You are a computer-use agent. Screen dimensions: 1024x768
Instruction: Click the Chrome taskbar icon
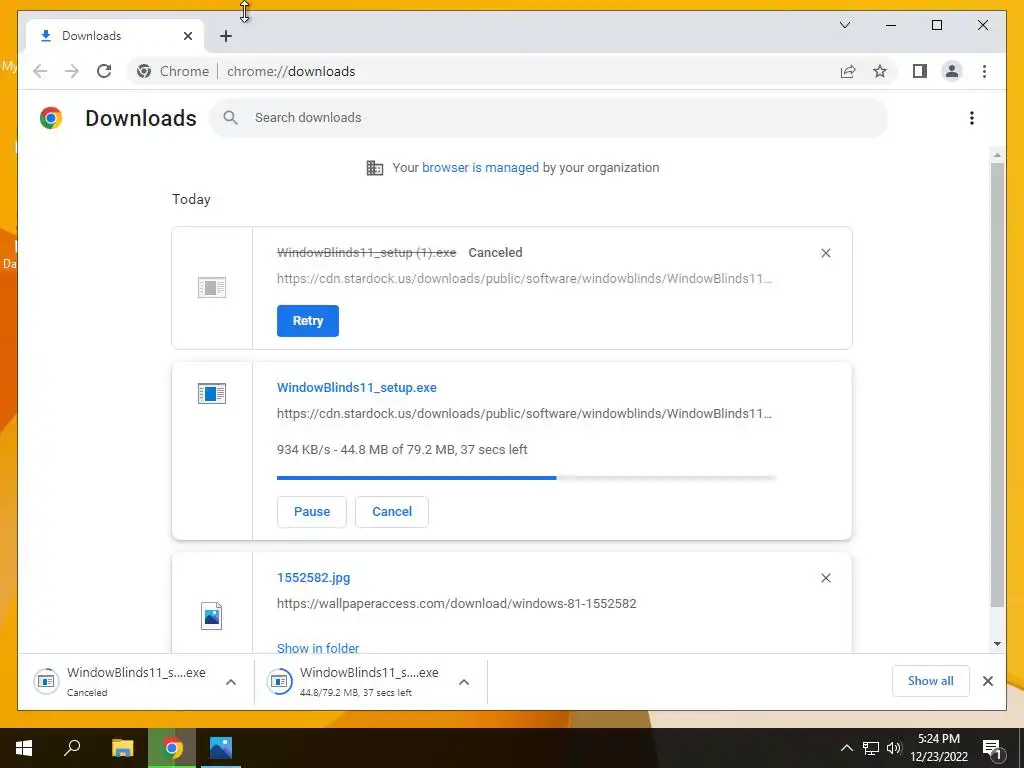point(172,748)
